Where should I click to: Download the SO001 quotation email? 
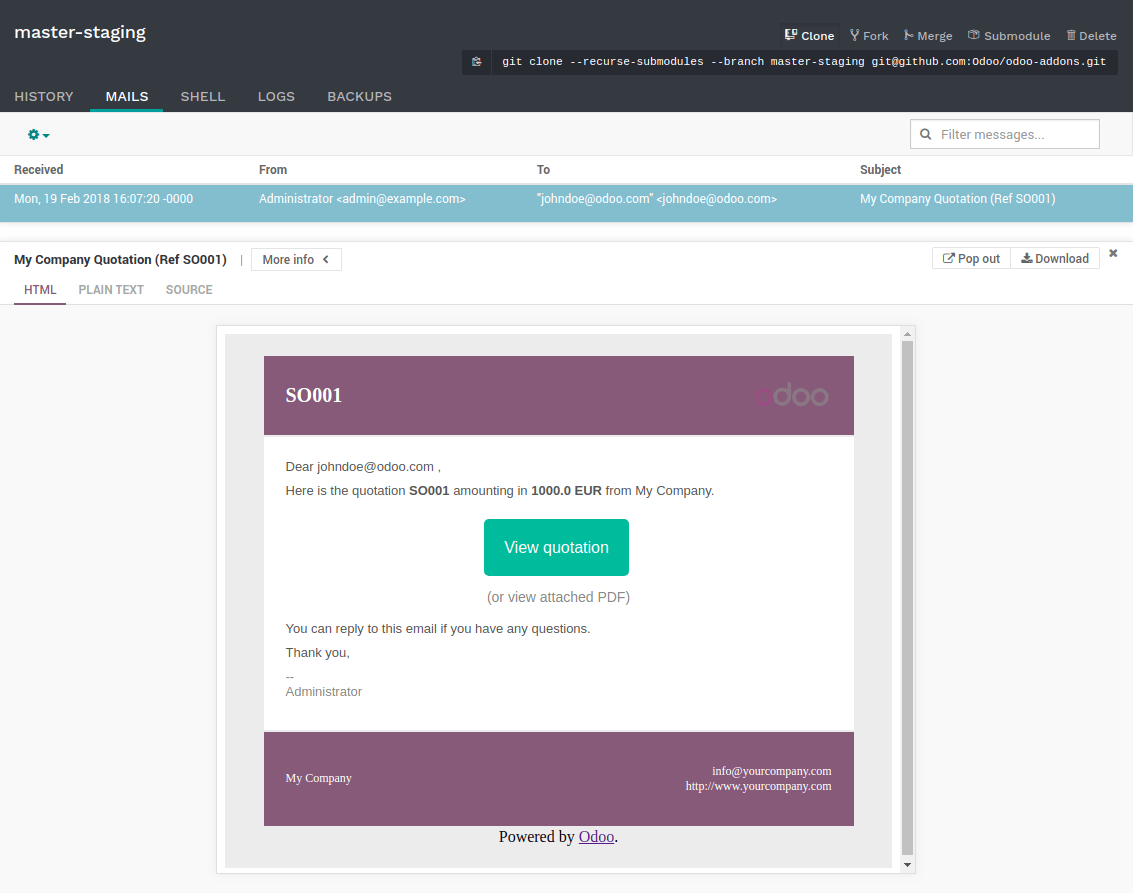tap(1055, 258)
